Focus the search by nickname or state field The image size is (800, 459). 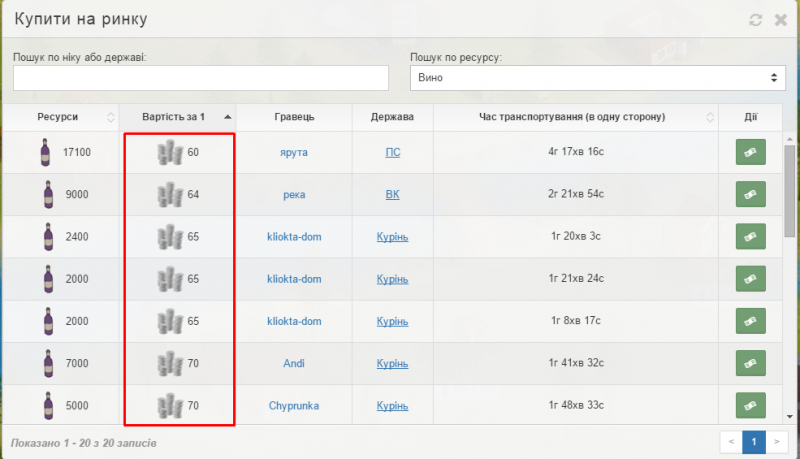click(200, 78)
